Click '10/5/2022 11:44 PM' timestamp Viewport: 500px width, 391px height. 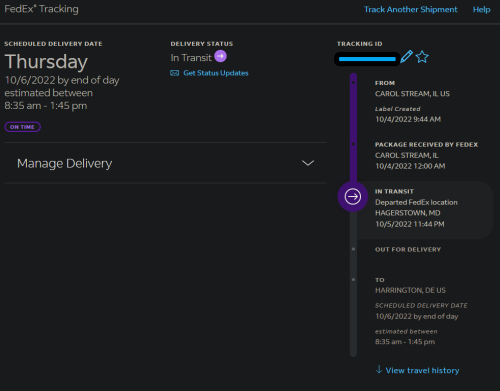tap(410, 224)
